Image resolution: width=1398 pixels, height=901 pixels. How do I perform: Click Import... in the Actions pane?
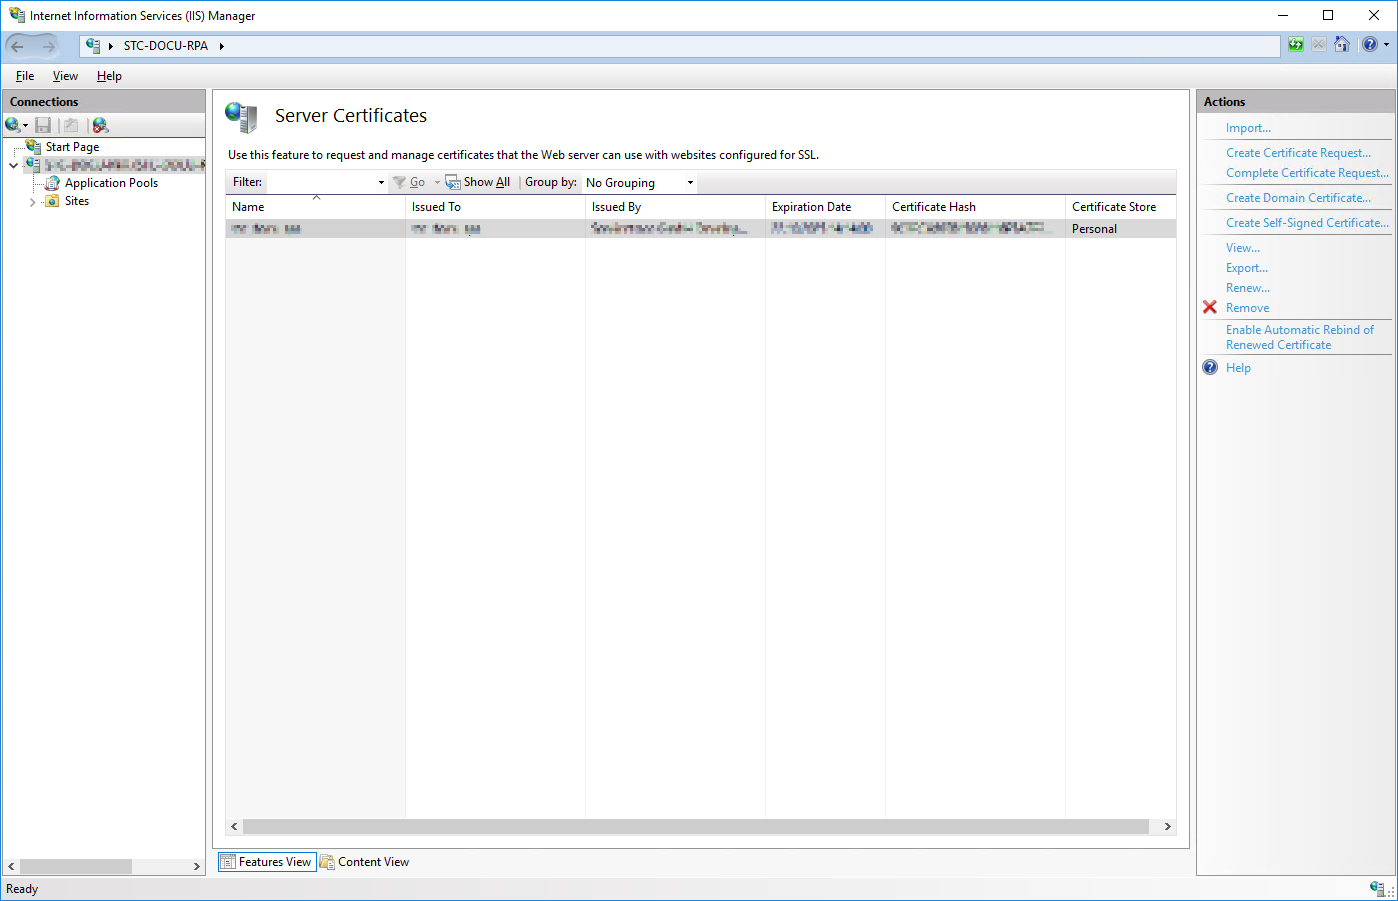click(1248, 127)
